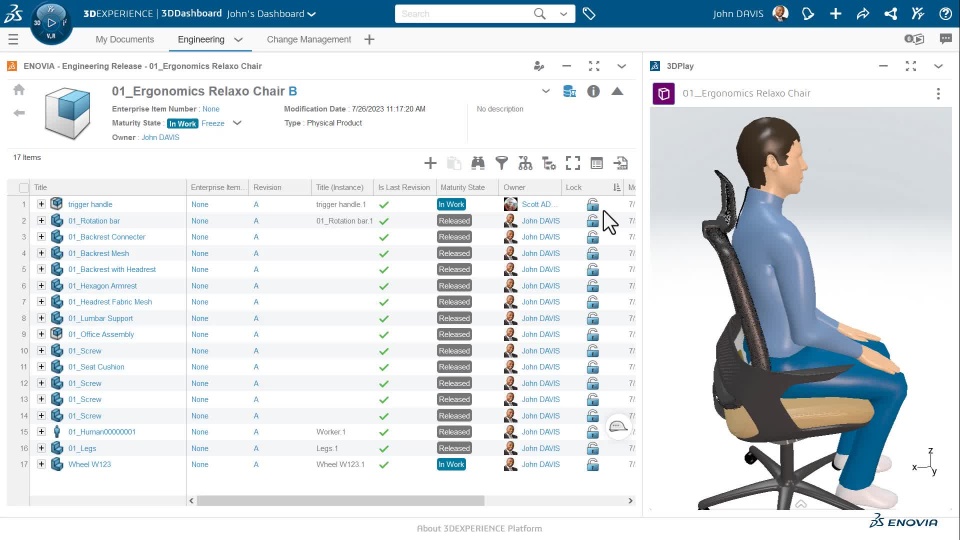Screen dimensions: 960x540
Task: Expand the 01_Office Assembly row
Action: 41,334
